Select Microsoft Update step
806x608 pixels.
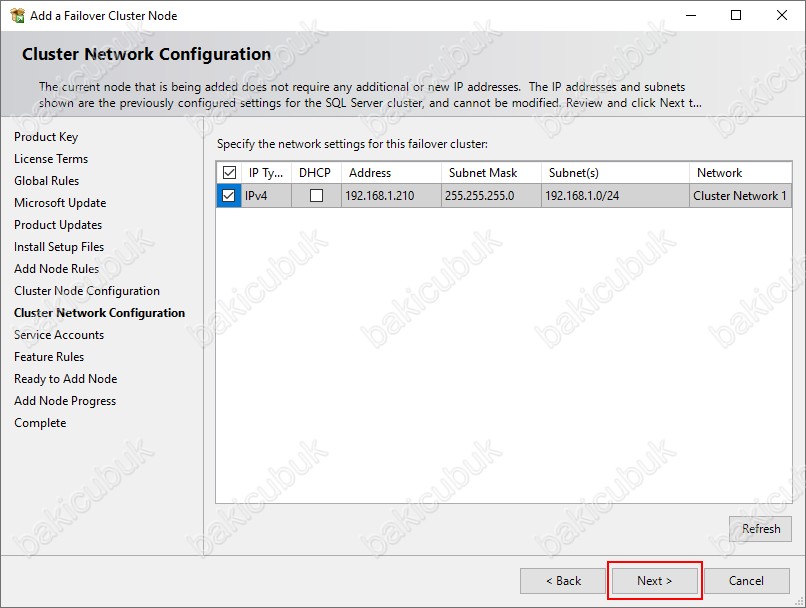point(60,203)
